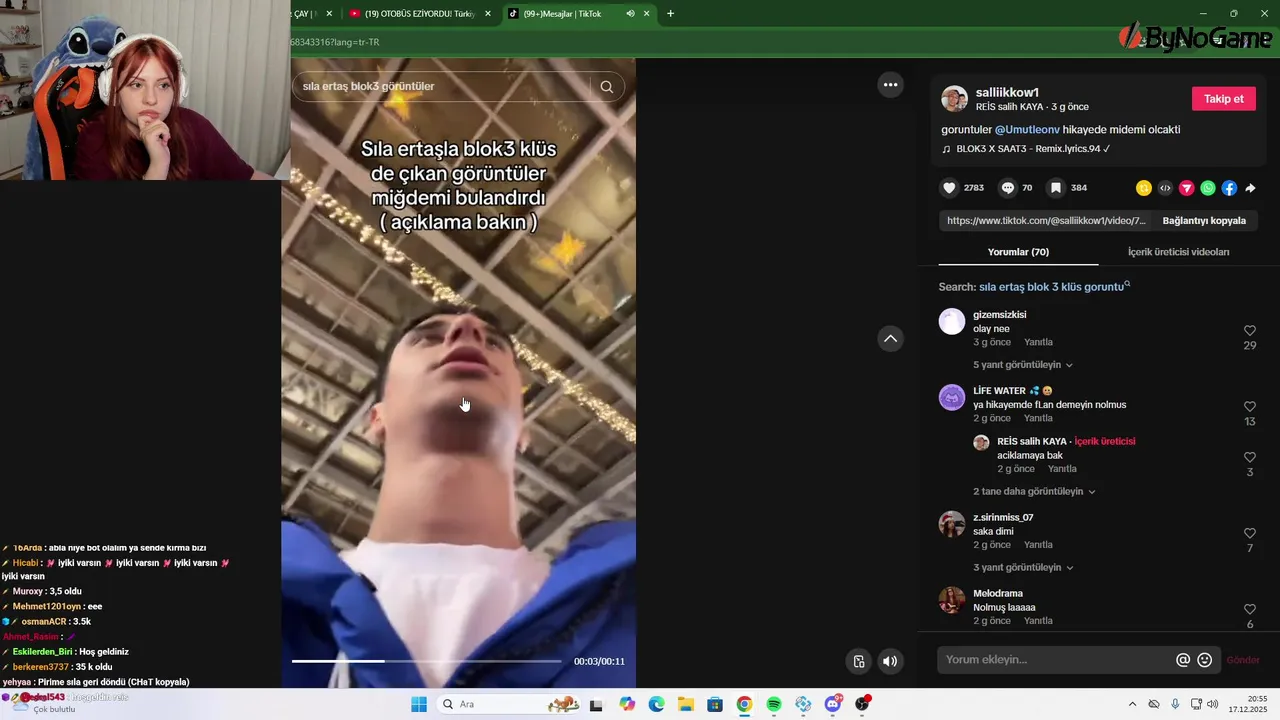Viewport: 1280px width, 720px height.
Task: Click 'Yanıtla' under z.sirinmiss_07's comment
Action: (x=1038, y=545)
